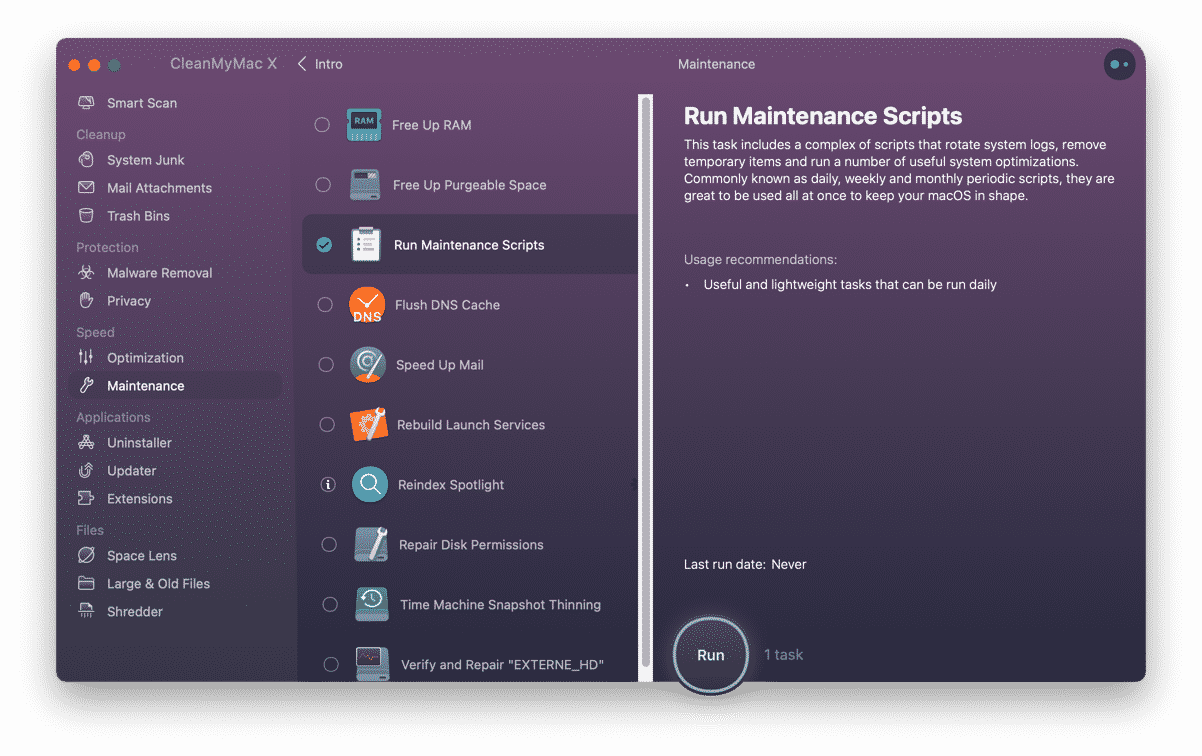Screen dimensions: 1202x756
Task: Click the Flush DNS Cache icon
Action: (367, 305)
